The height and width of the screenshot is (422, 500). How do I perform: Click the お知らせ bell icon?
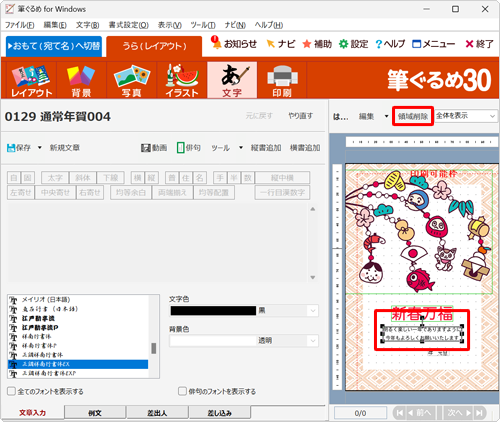(x=216, y=43)
